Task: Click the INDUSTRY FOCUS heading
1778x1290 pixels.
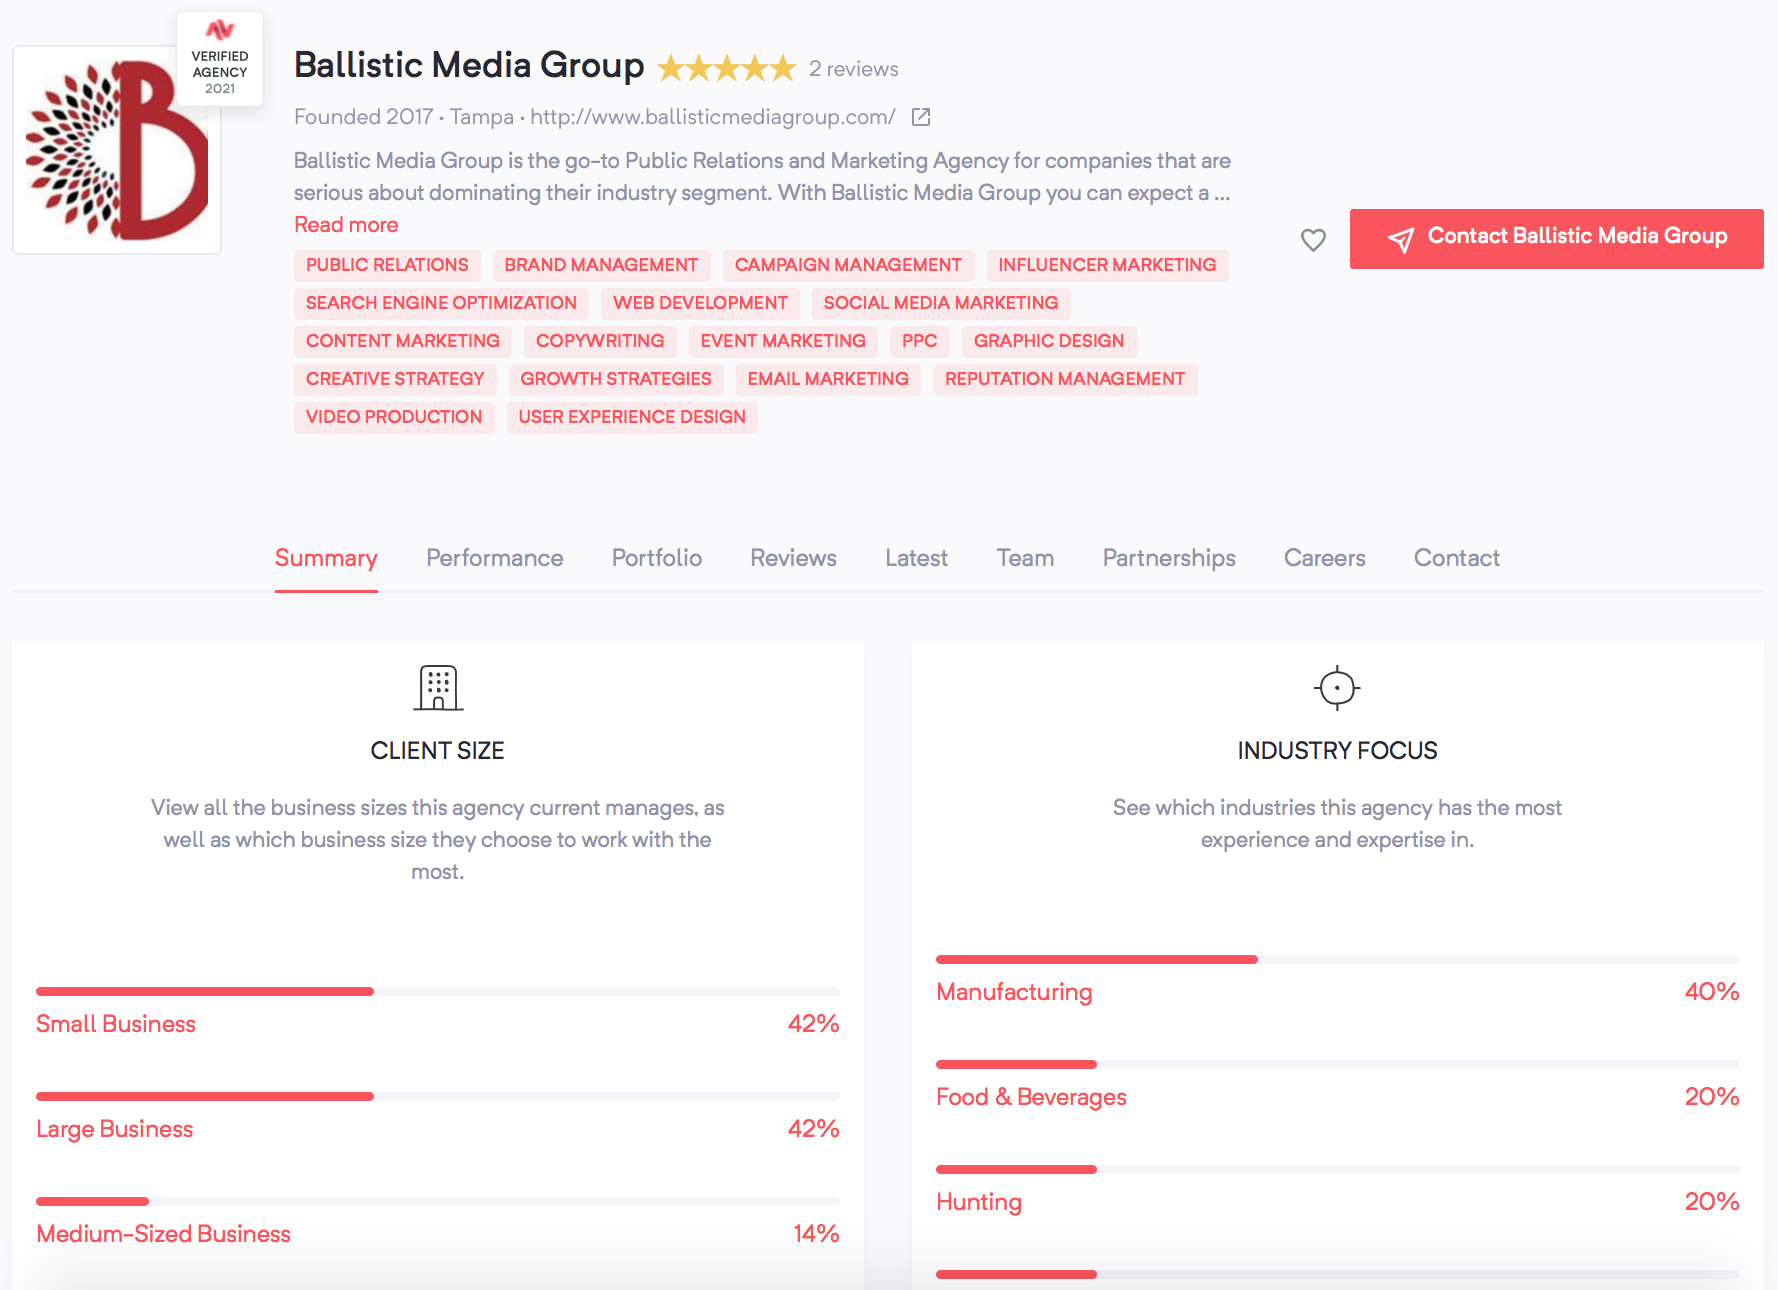Action: [1338, 751]
